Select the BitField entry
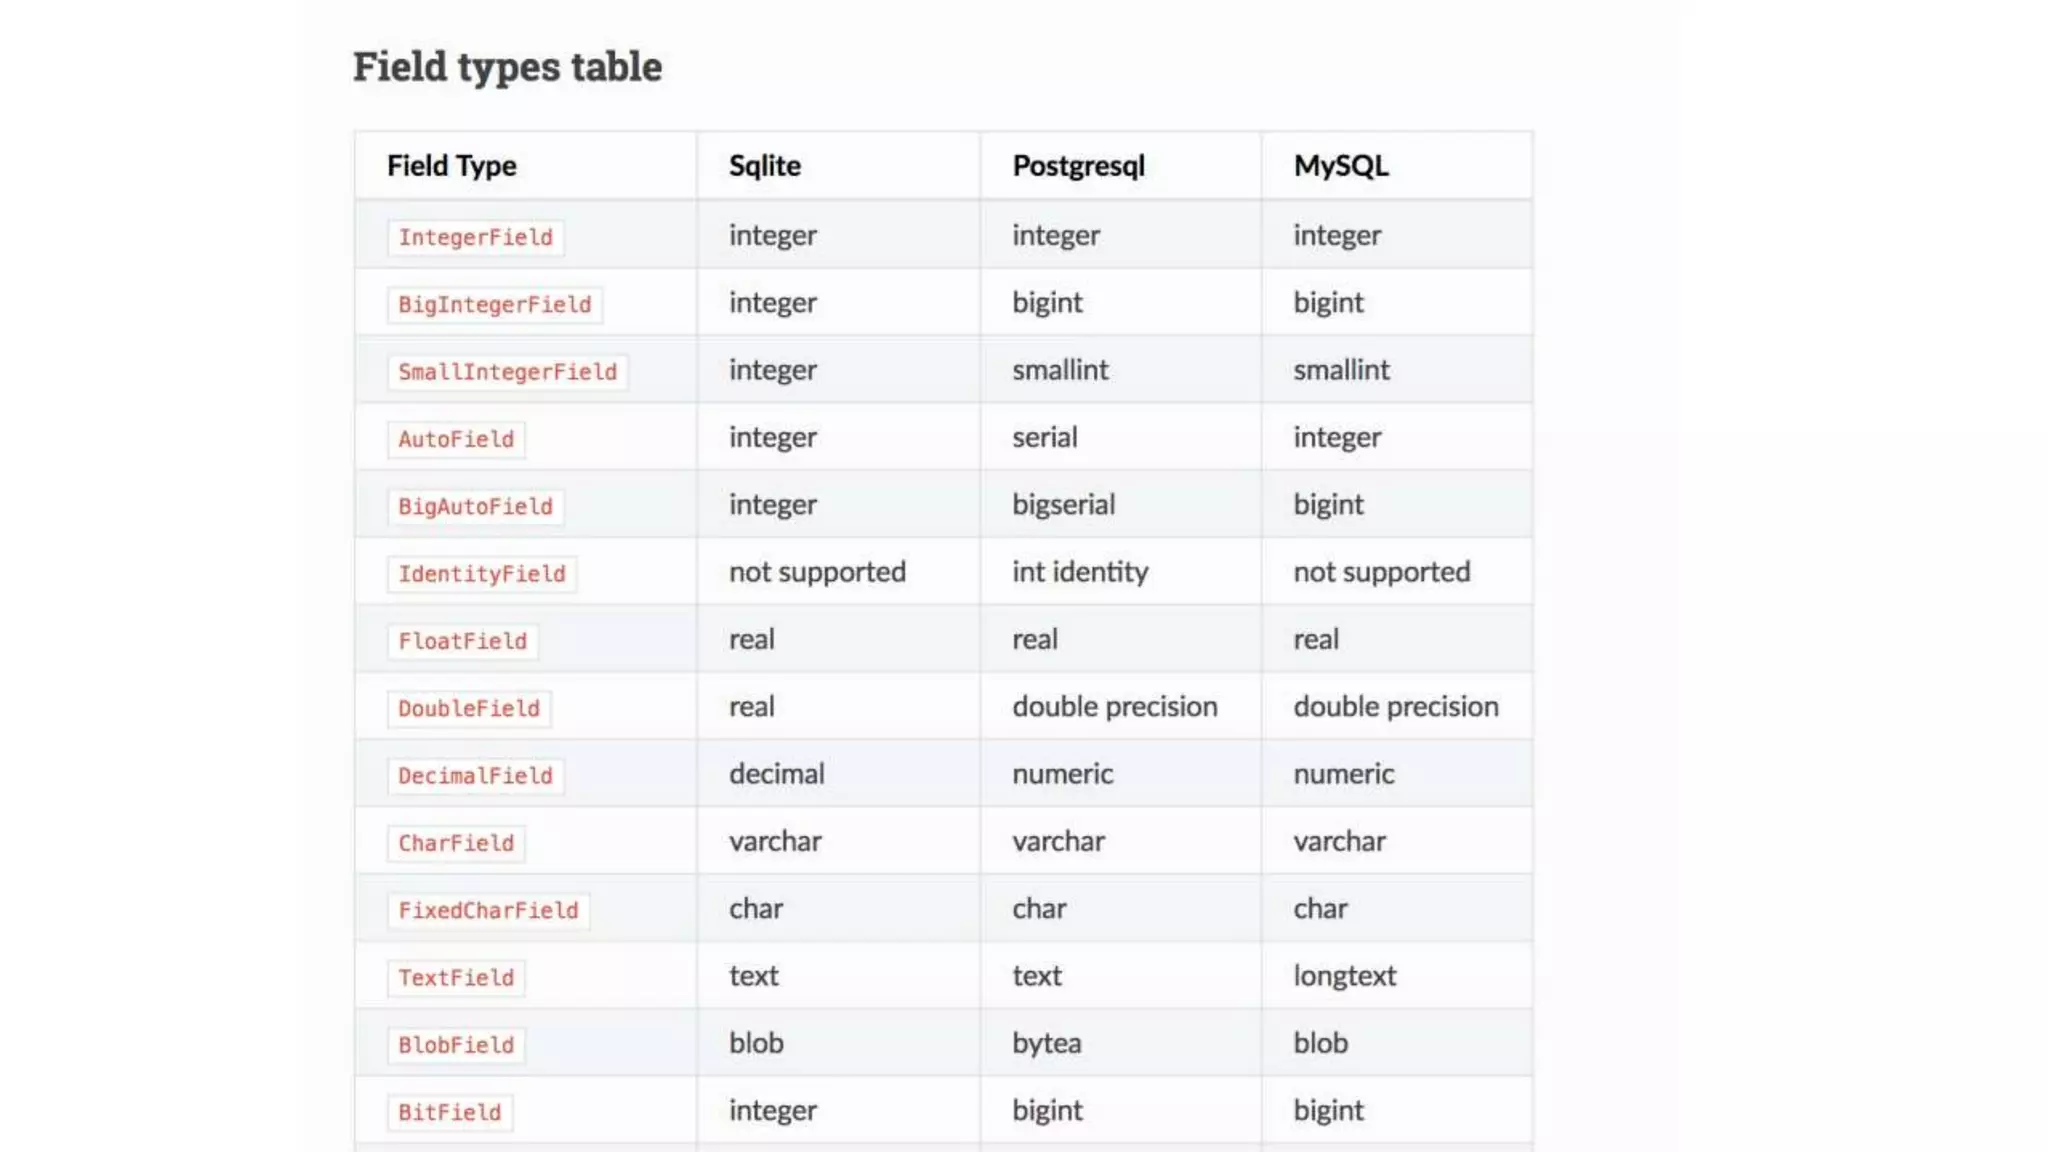This screenshot has height=1152, width=2048. click(x=450, y=1112)
